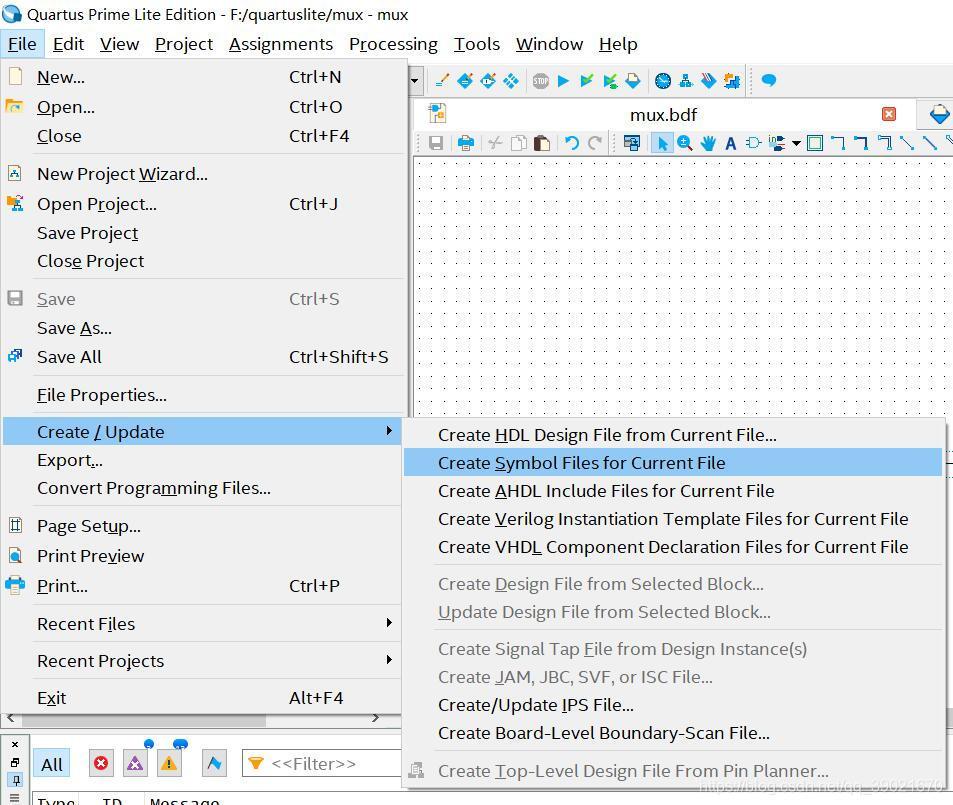This screenshot has height=805, width=953.
Task: Choose Create Board-Level Boundary-Scan File entry
Action: click(673, 733)
